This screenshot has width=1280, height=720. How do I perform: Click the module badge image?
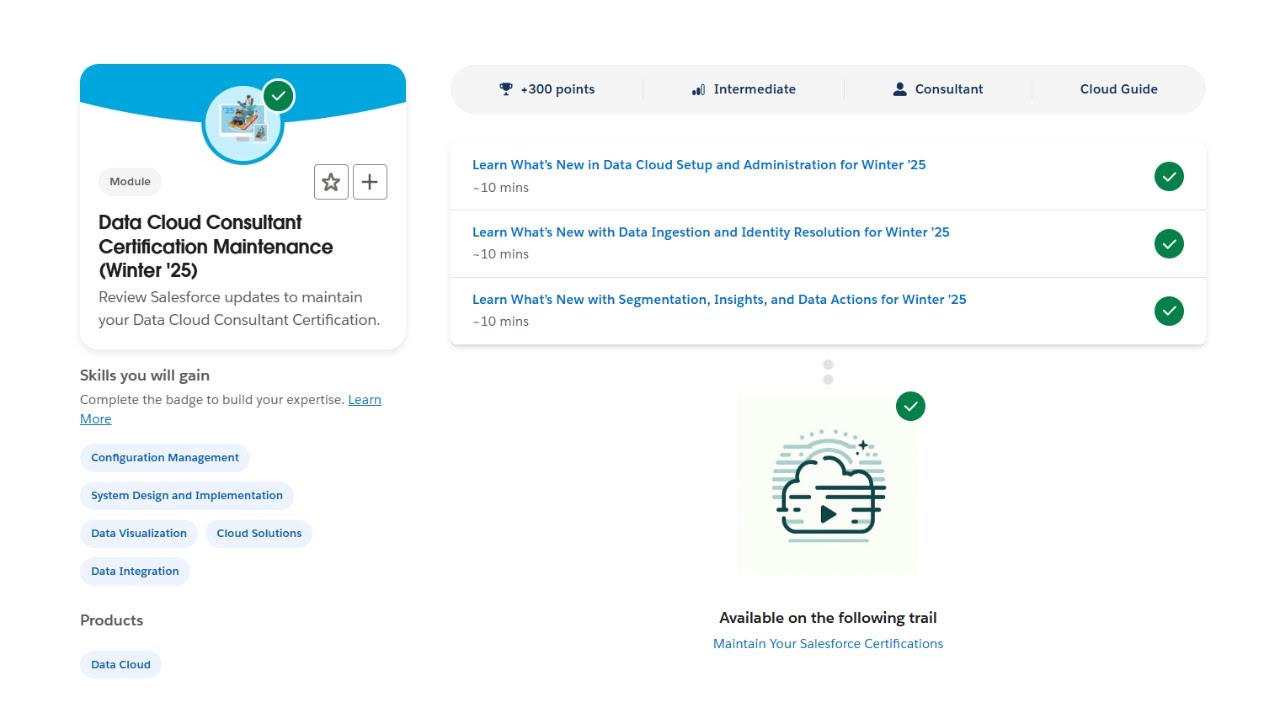click(243, 123)
